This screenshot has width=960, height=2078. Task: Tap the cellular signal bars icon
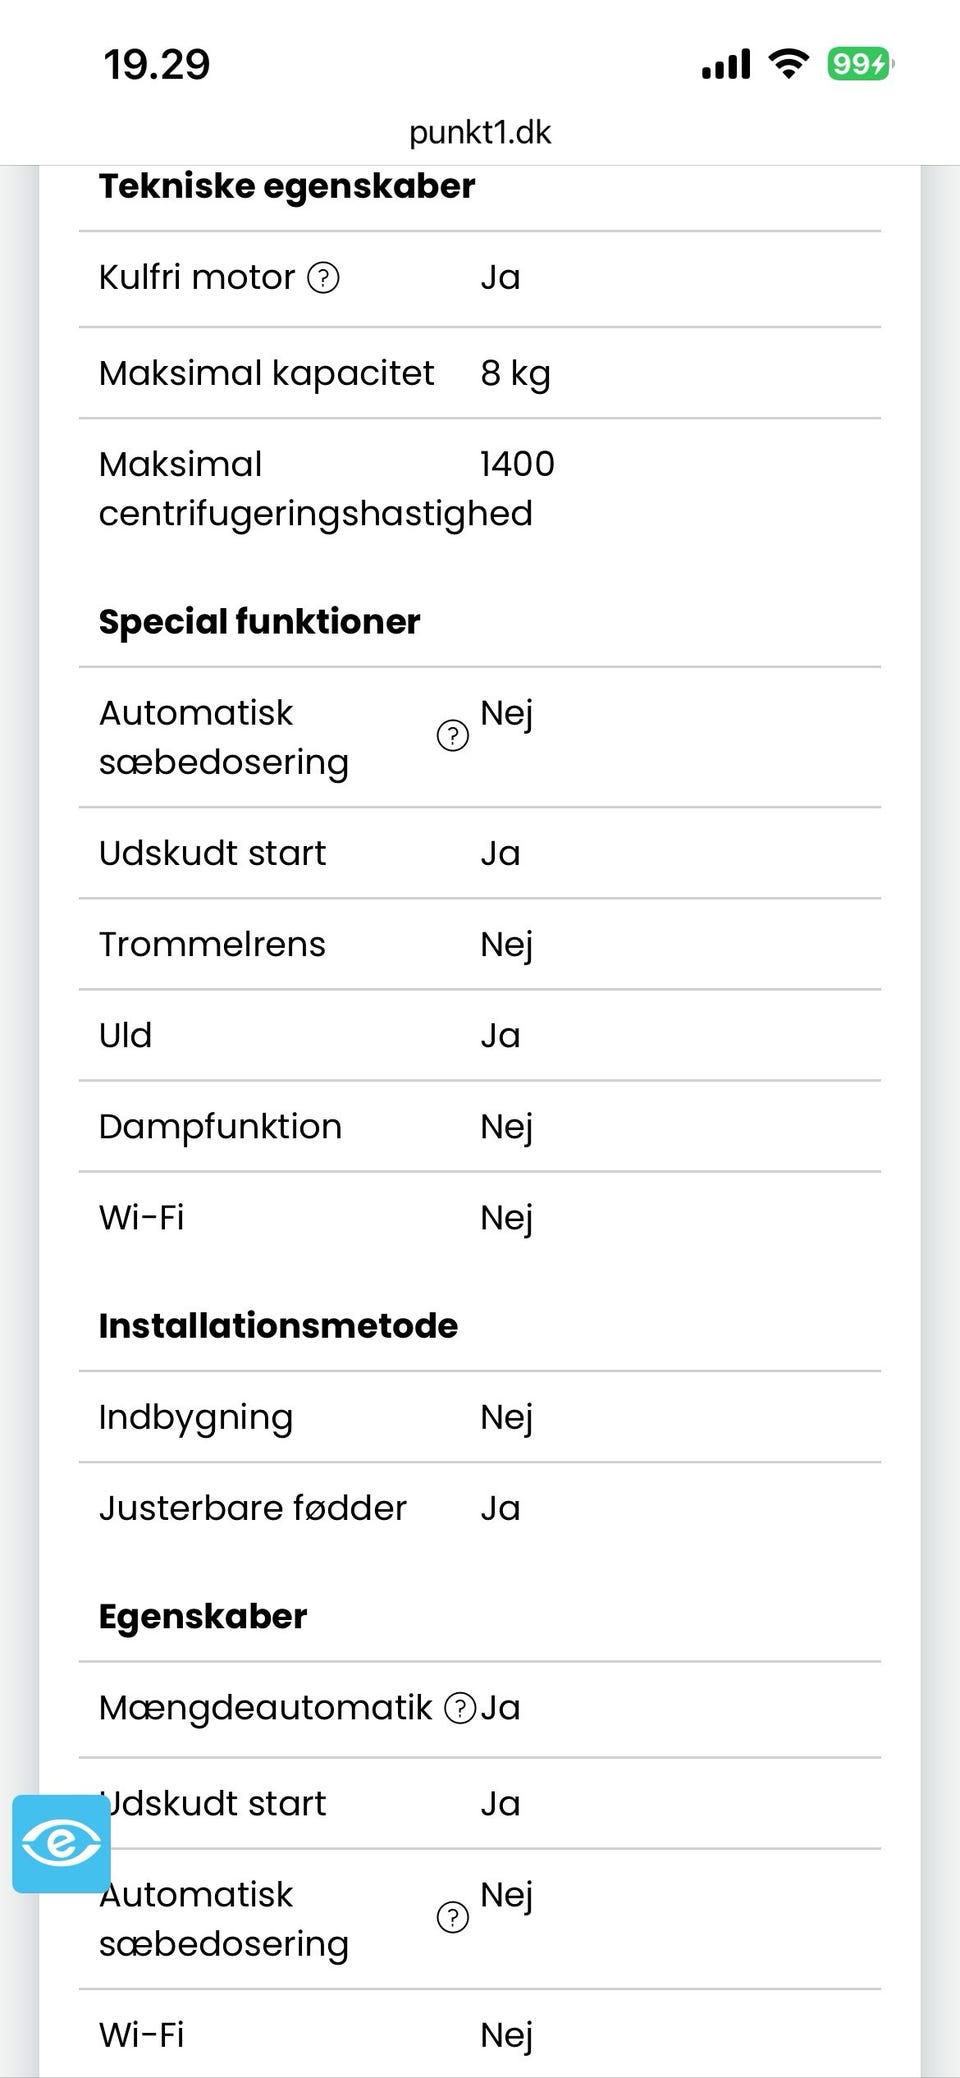point(726,65)
